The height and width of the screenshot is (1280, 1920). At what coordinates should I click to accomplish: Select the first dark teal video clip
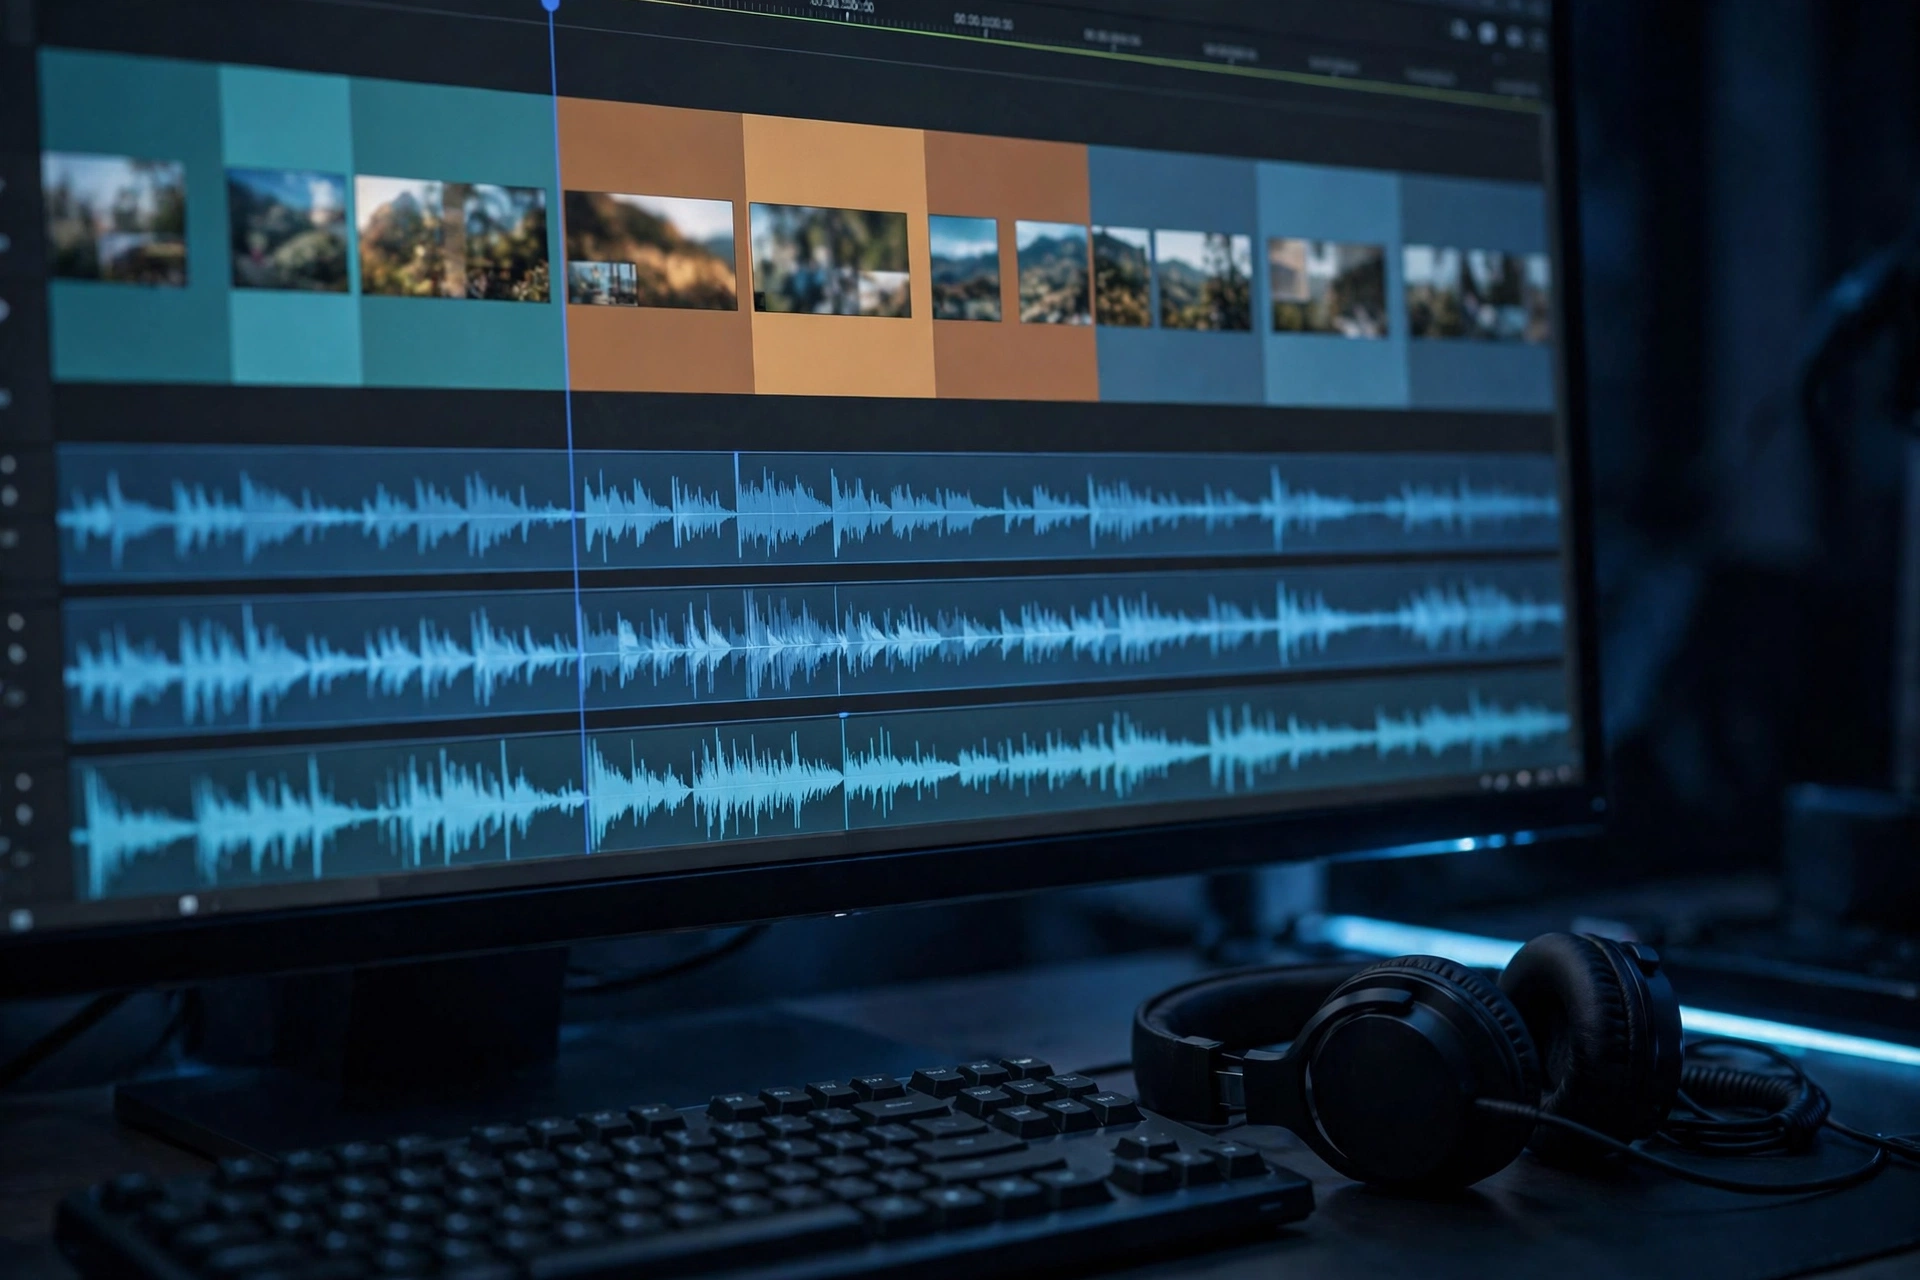[135, 215]
